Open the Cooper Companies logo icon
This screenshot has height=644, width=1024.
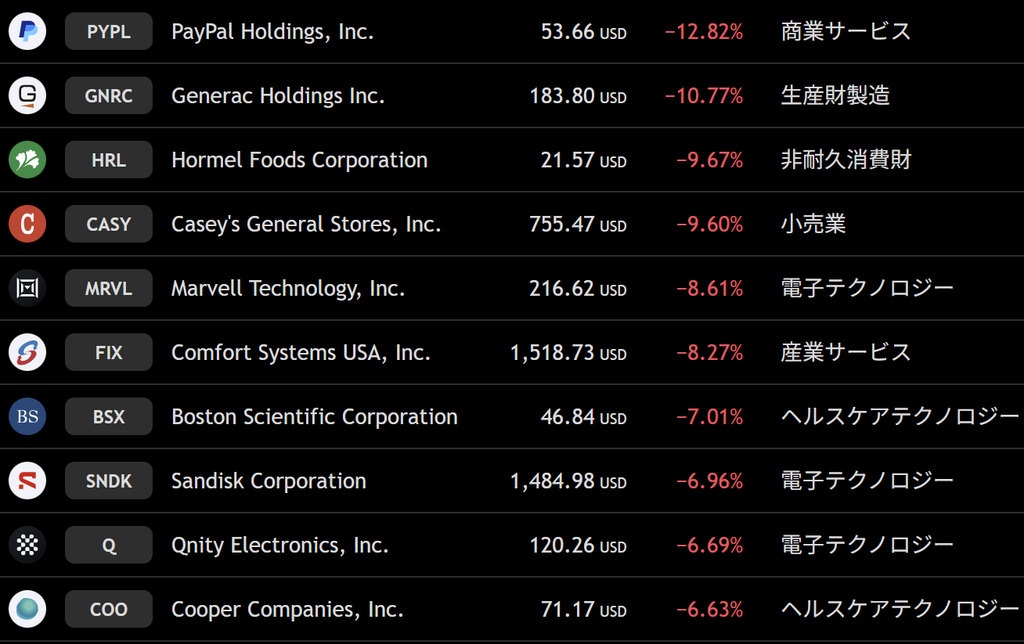click(27, 609)
